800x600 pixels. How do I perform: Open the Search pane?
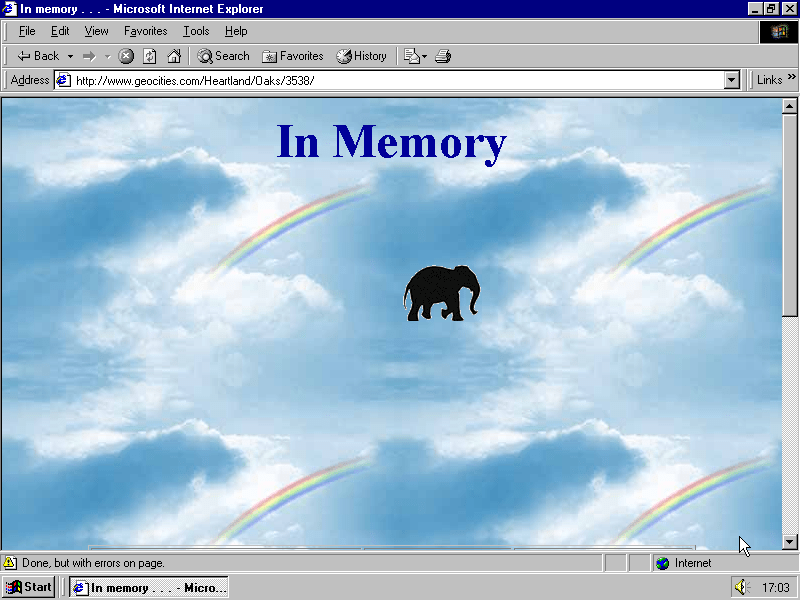click(223, 56)
